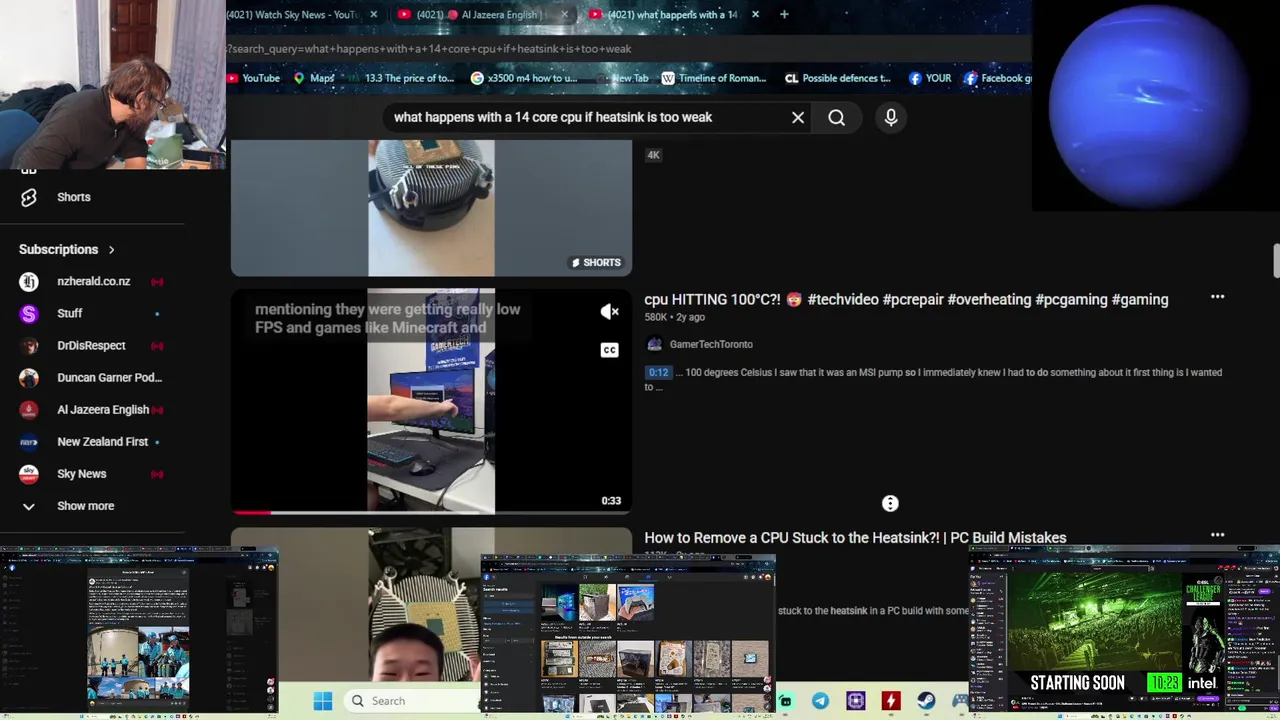This screenshot has height=720, width=1280.
Task: Open more options for How to Remove a CPU video
Action: 1217,535
